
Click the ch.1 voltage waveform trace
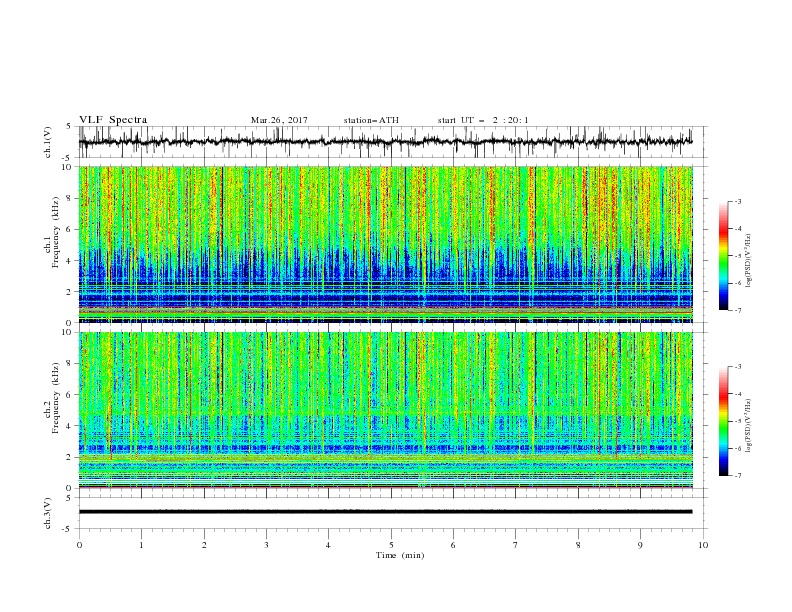pyautogui.click(x=385, y=142)
